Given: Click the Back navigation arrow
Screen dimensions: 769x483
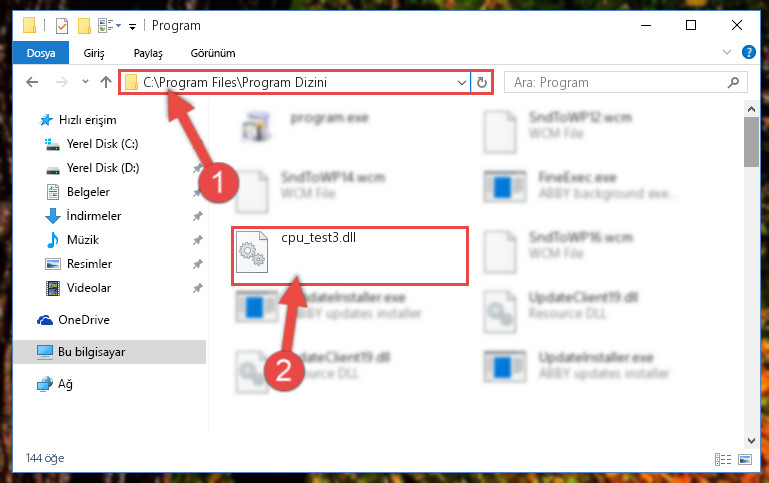Looking at the screenshot, I should point(32,82).
